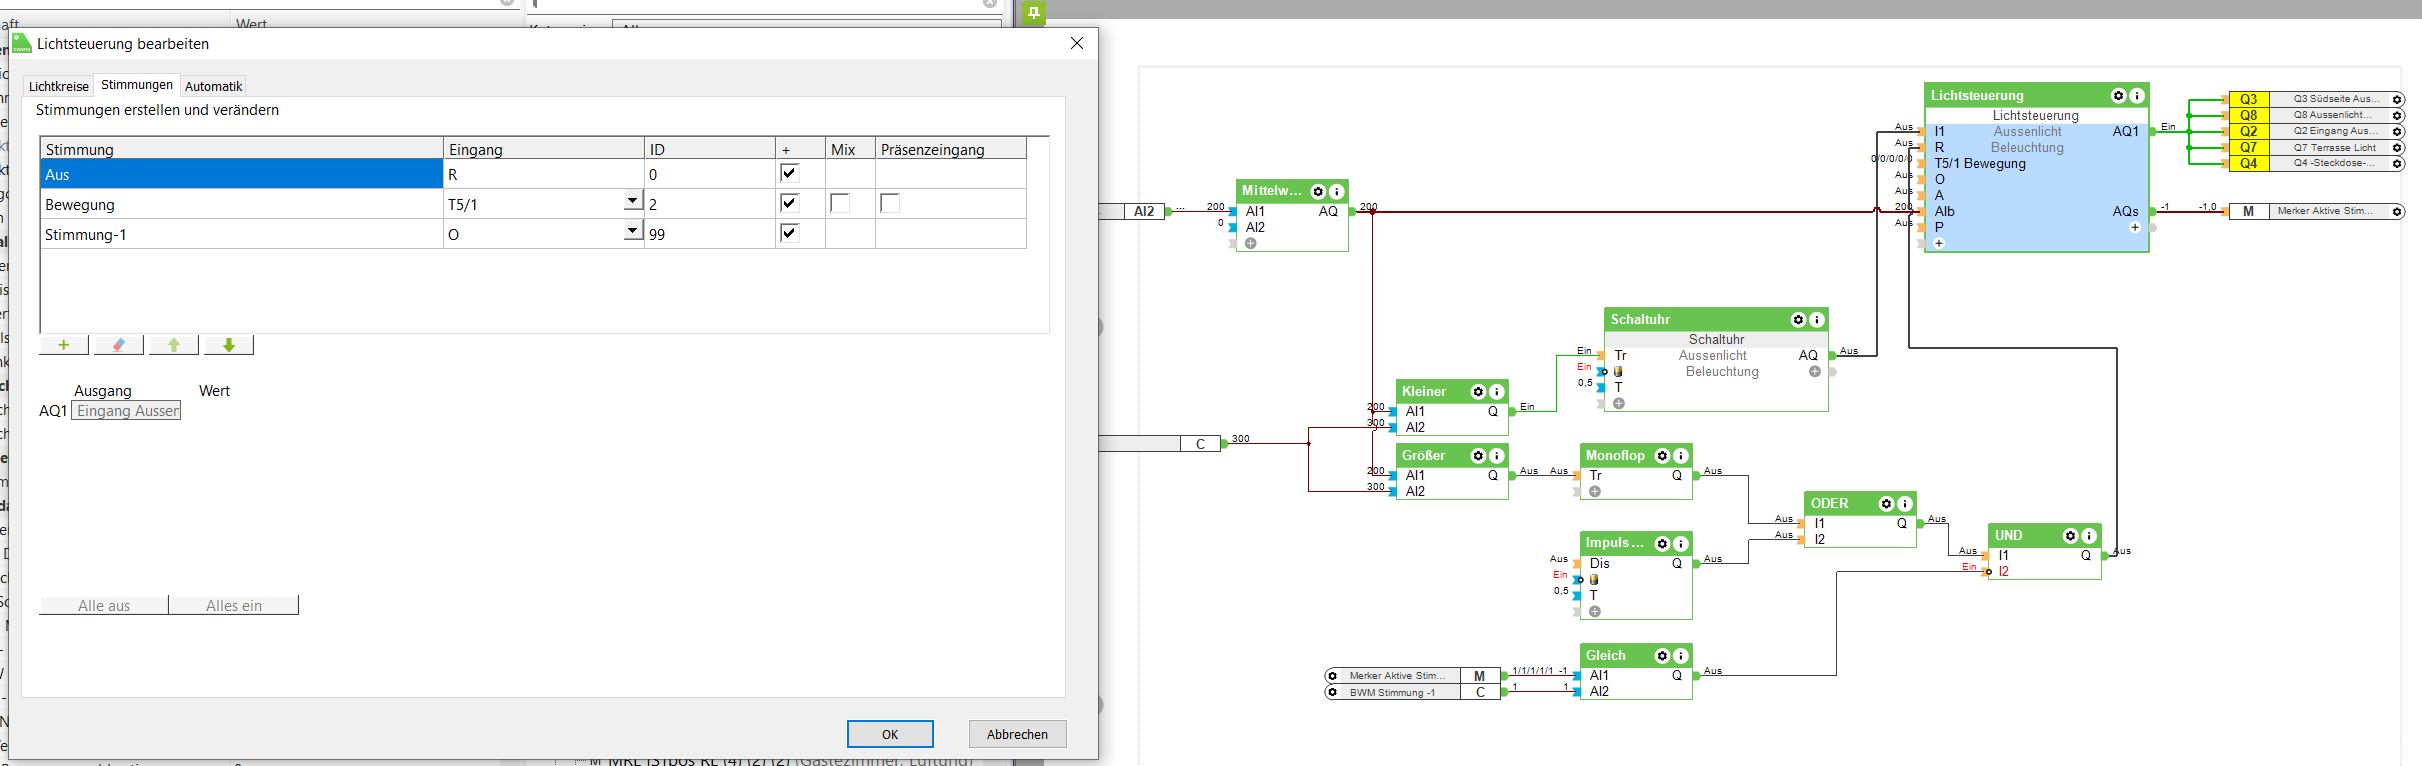Screen dimensions: 2422x766
Task: Move selected Stimmung up with green arrow
Action: coord(174,345)
